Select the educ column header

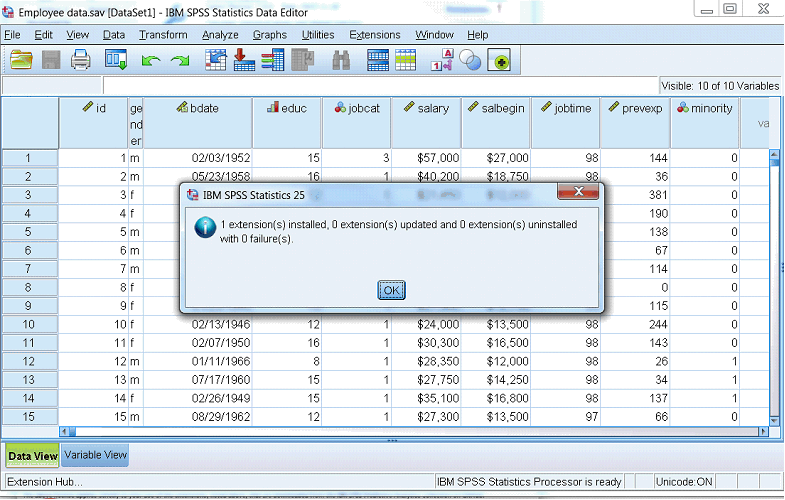tap(287, 123)
